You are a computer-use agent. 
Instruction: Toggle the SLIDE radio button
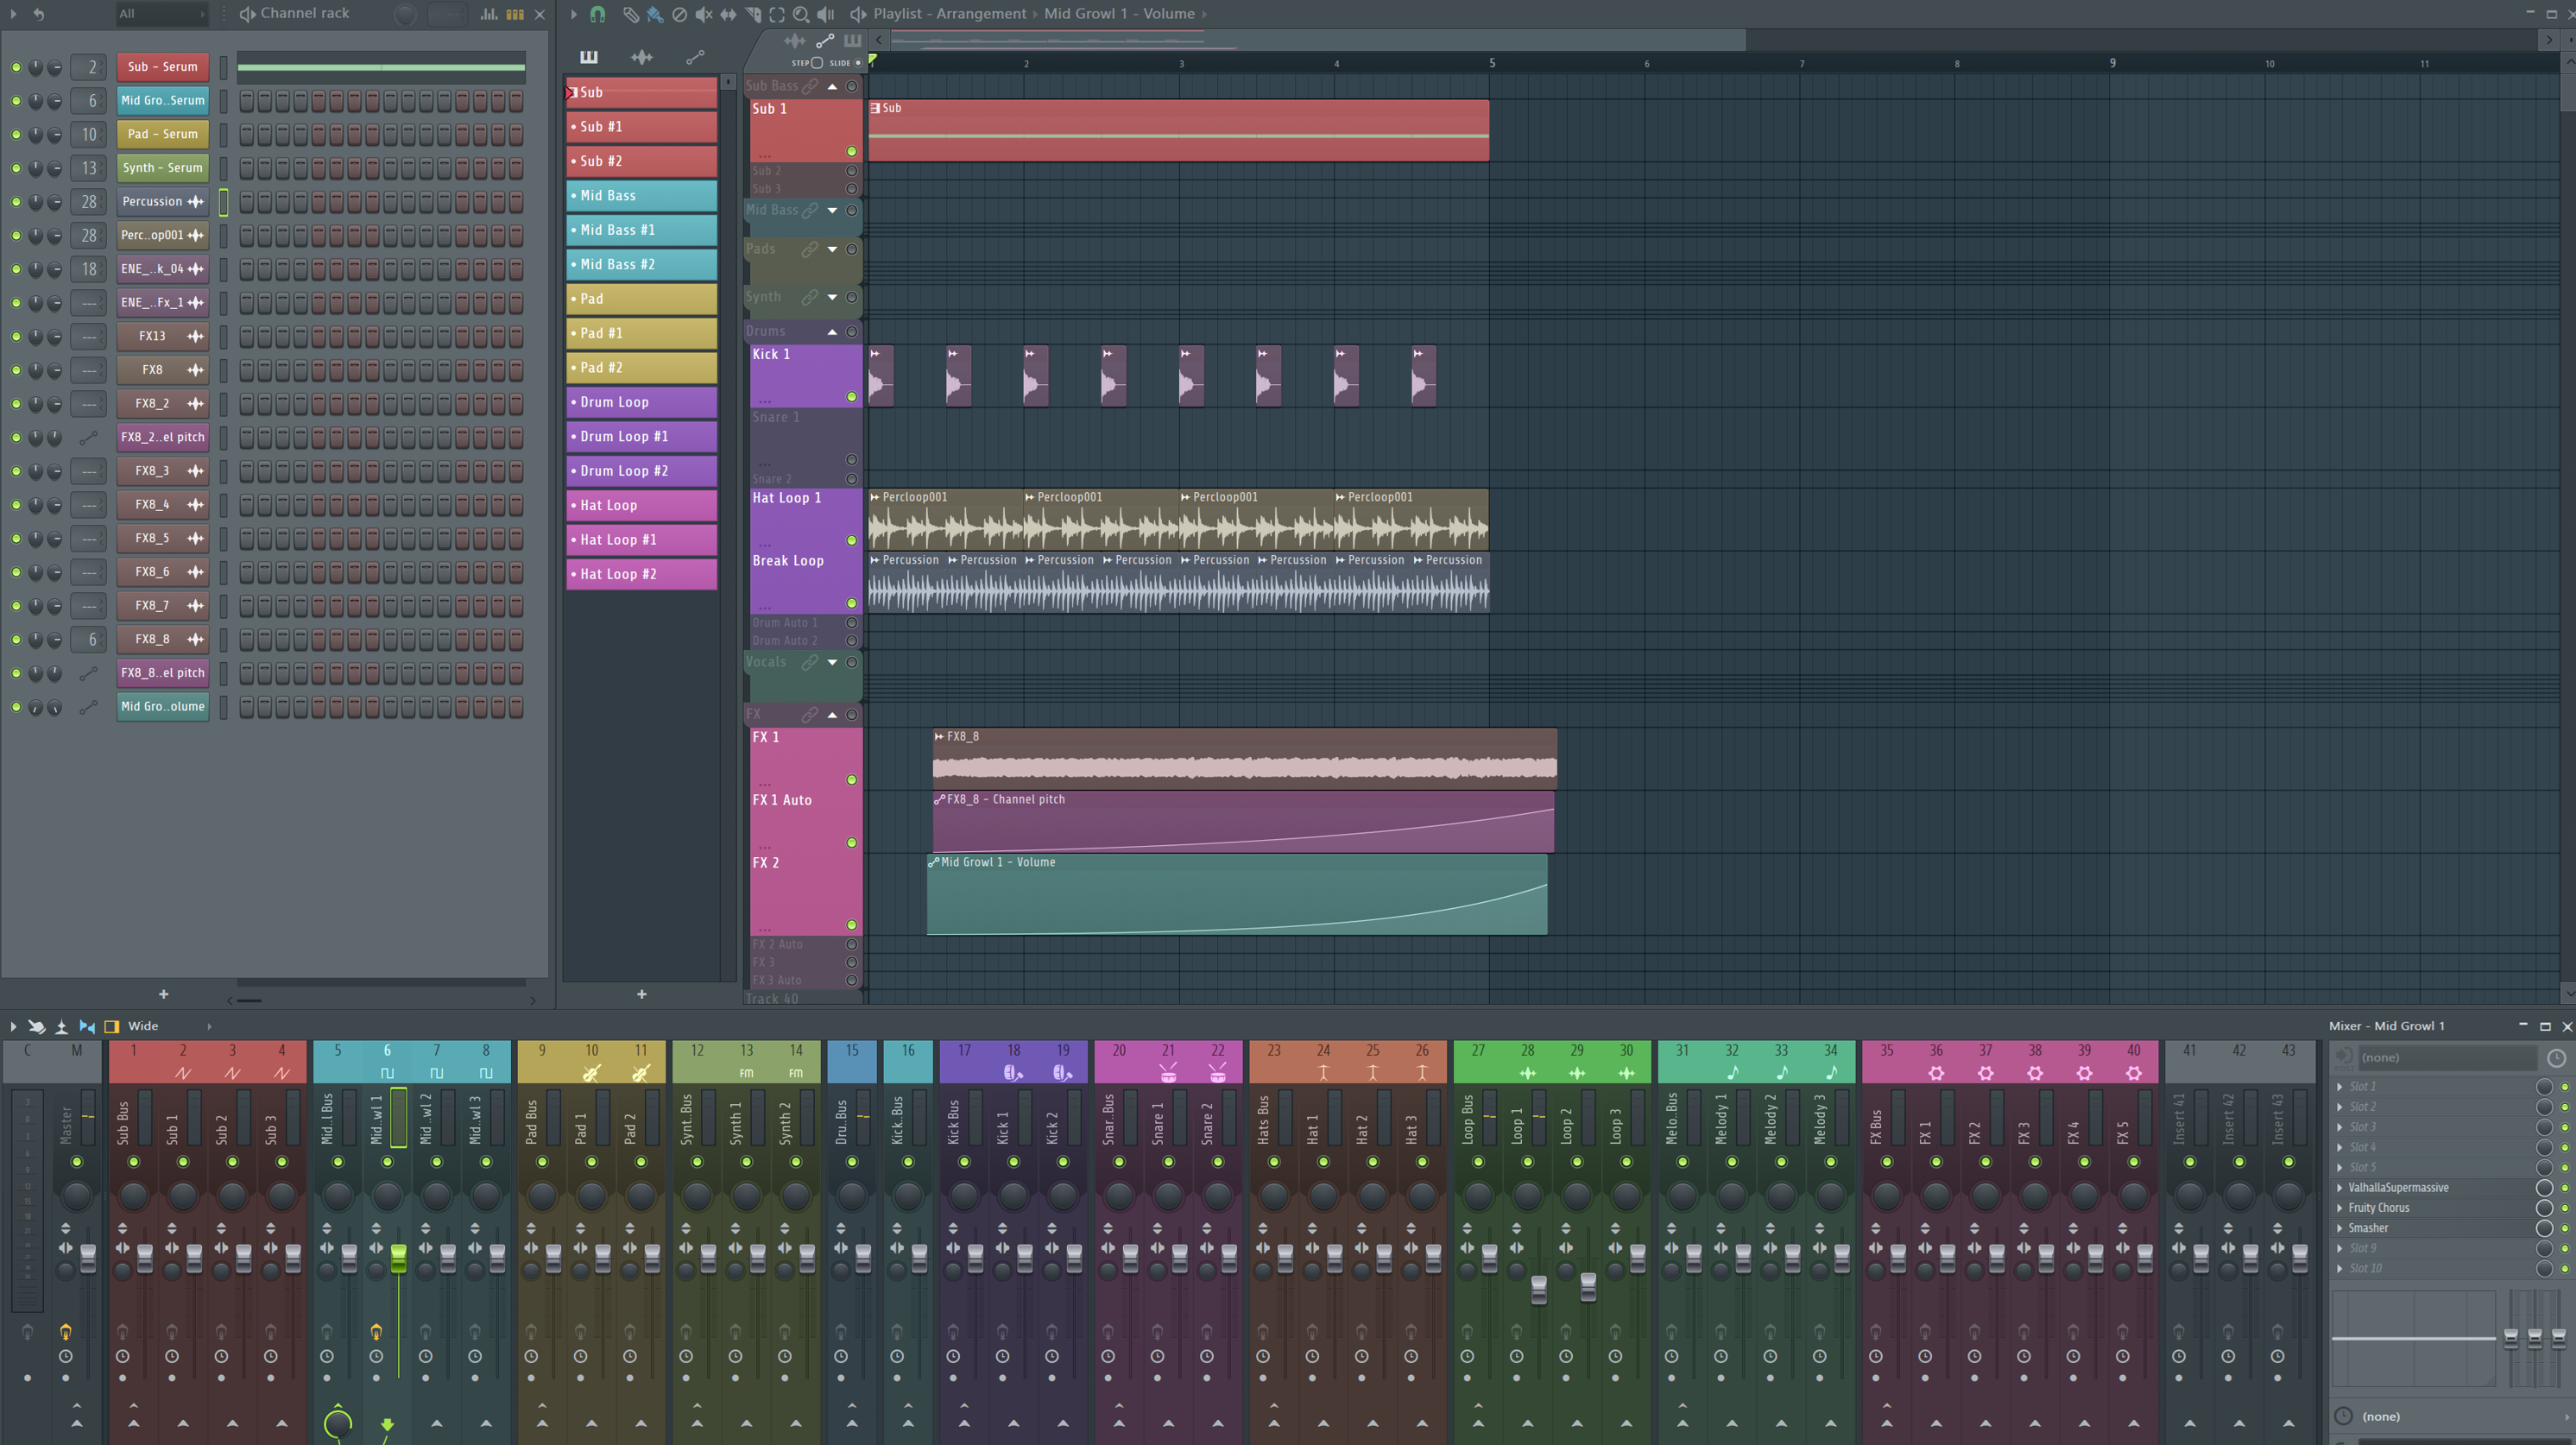point(858,62)
